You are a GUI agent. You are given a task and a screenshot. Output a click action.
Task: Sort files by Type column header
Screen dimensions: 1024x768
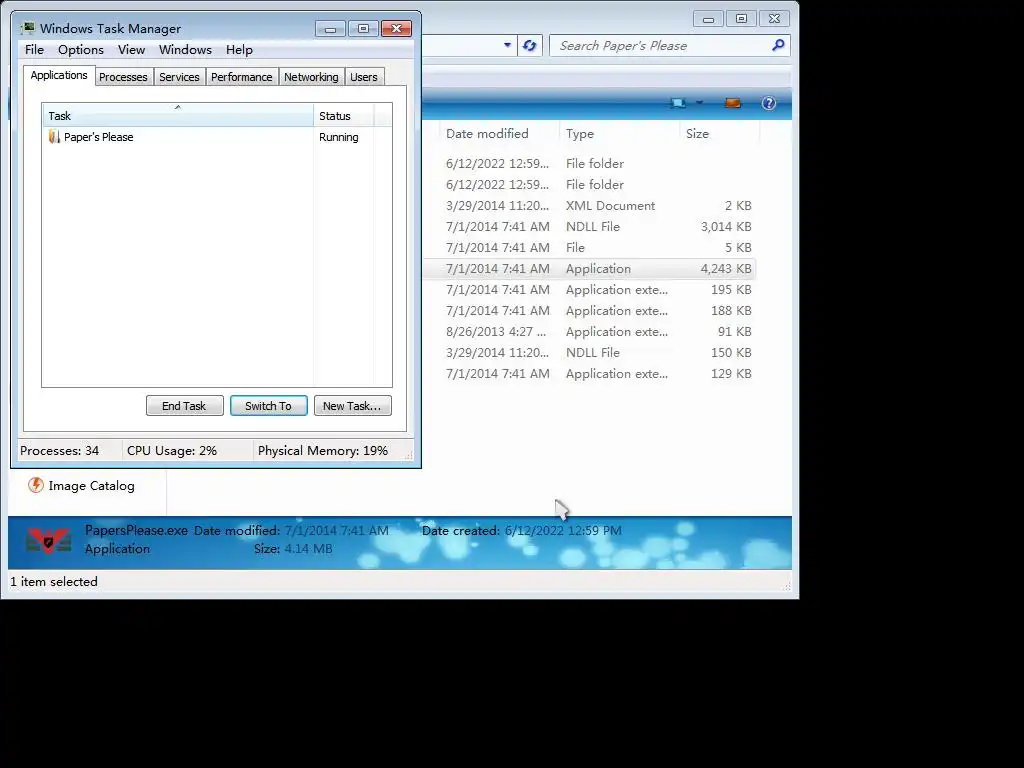(x=619, y=134)
